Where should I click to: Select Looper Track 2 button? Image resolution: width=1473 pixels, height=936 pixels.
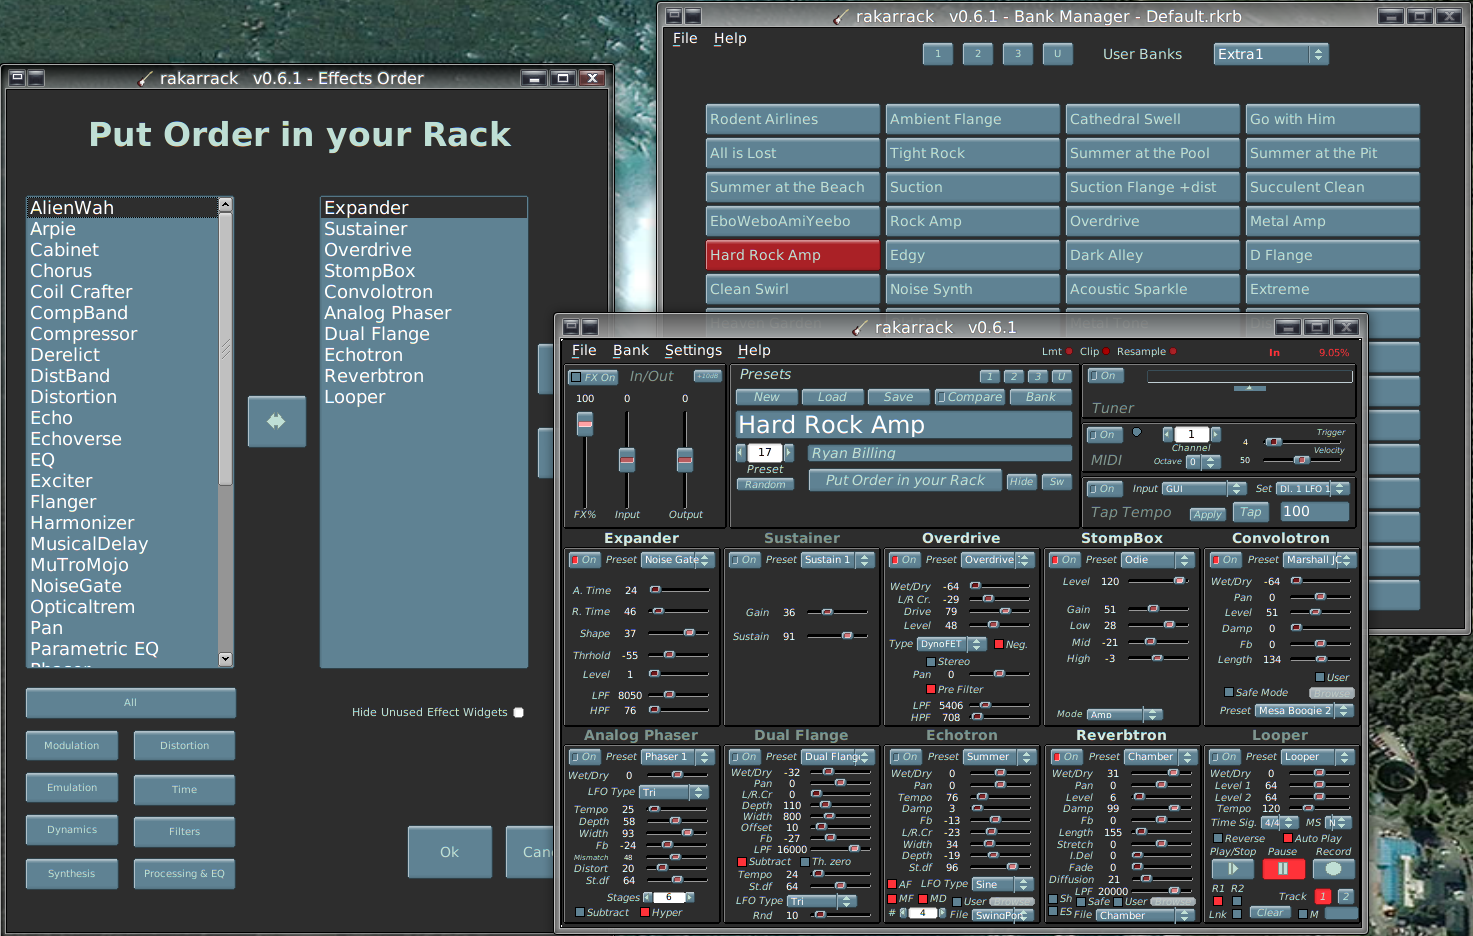point(1345,896)
